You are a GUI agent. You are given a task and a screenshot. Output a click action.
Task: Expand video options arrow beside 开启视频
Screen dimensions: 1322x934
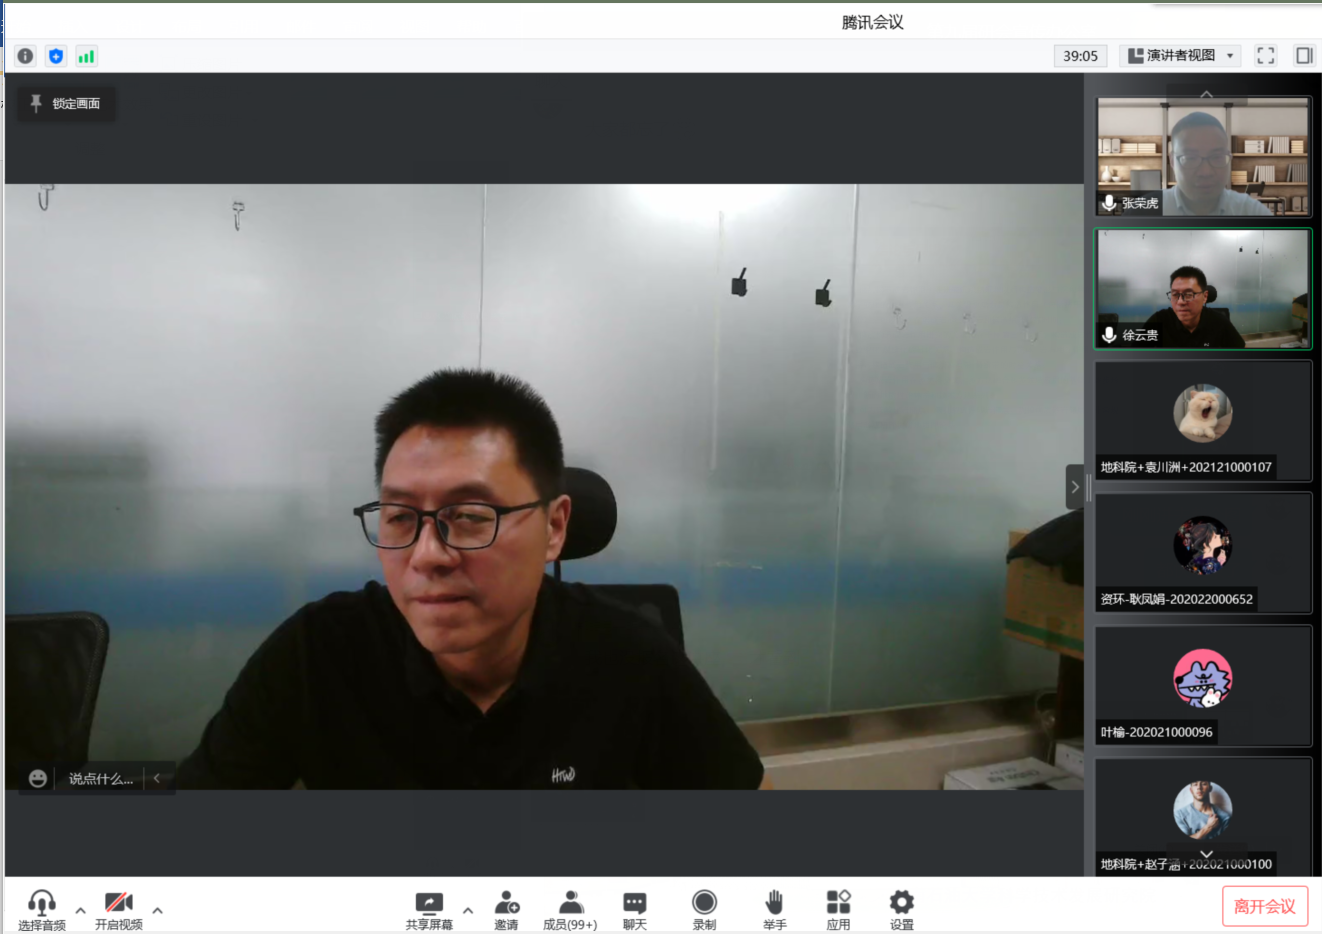tap(157, 910)
